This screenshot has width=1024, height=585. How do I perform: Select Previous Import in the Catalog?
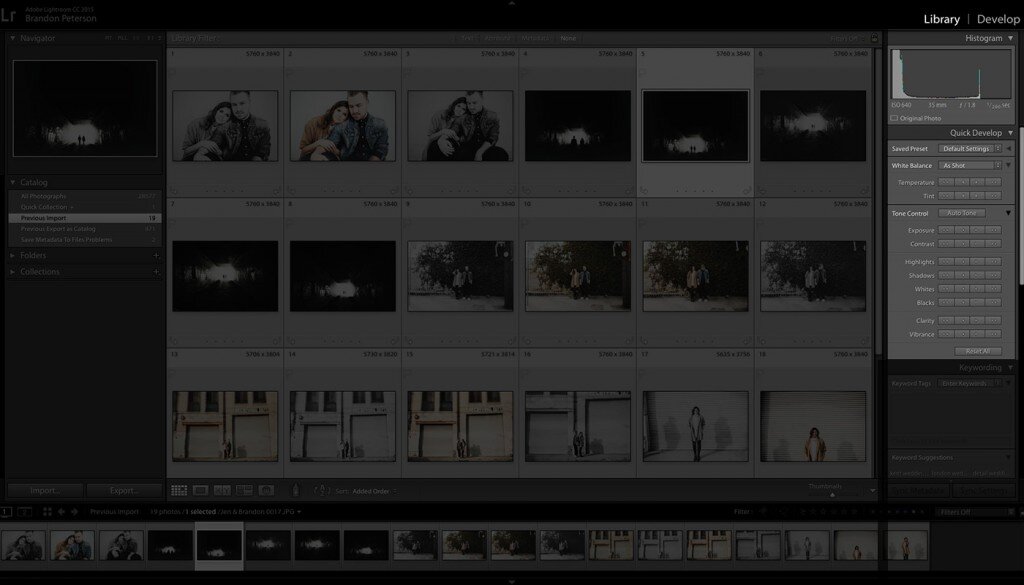click(85, 218)
